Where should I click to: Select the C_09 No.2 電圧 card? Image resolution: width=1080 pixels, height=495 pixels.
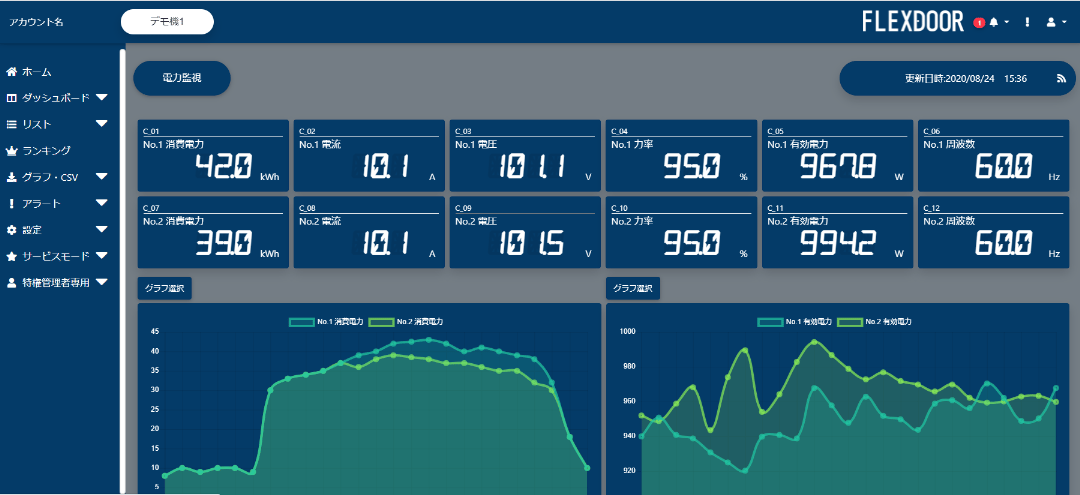coord(525,232)
